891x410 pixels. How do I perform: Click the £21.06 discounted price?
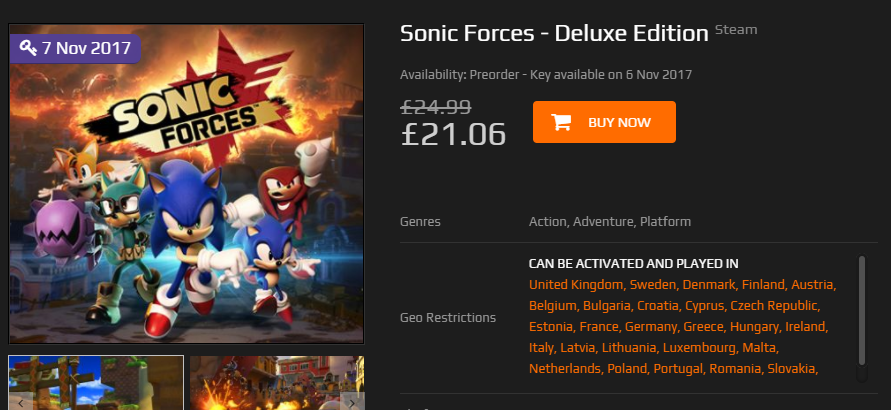click(453, 134)
